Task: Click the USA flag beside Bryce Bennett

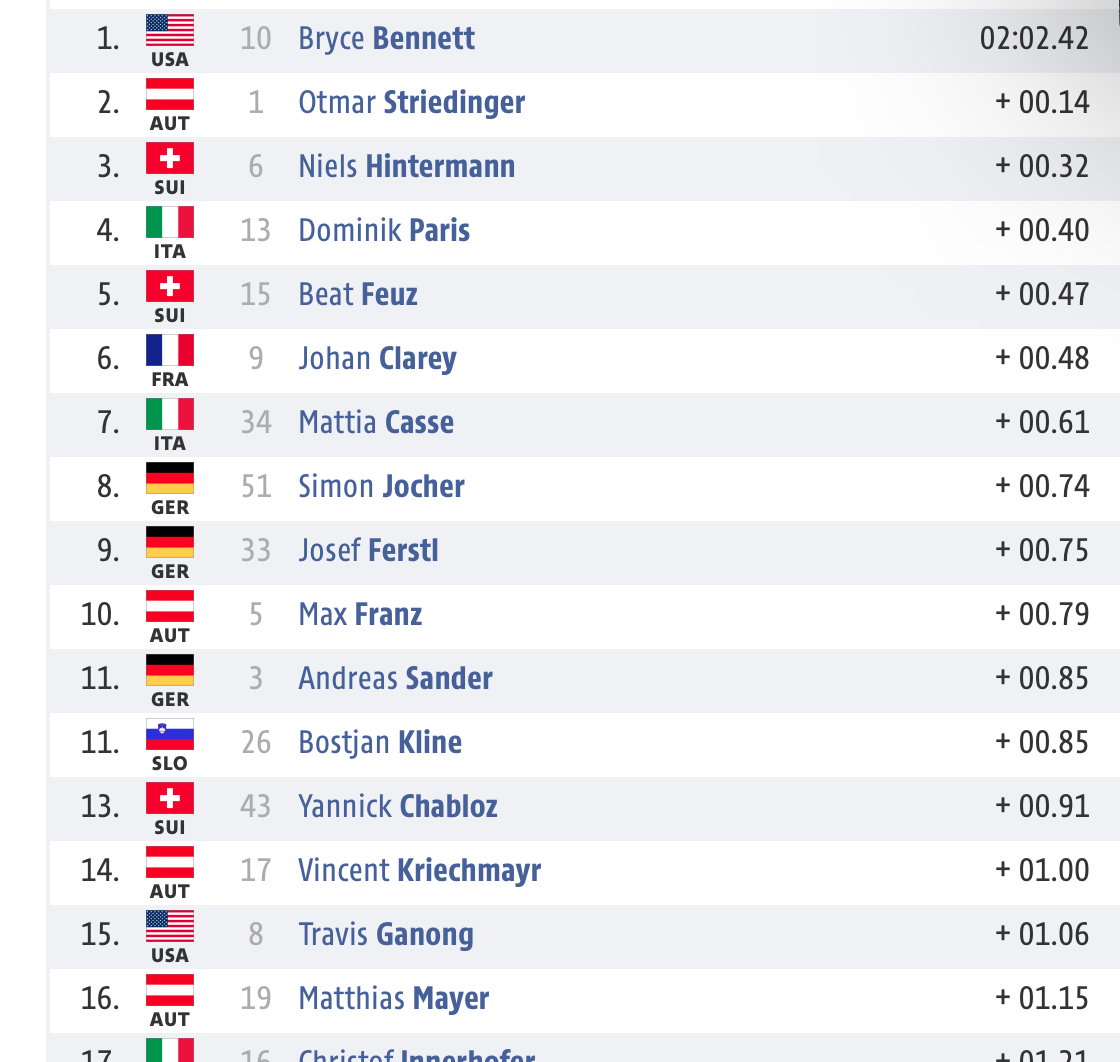Action: (170, 31)
